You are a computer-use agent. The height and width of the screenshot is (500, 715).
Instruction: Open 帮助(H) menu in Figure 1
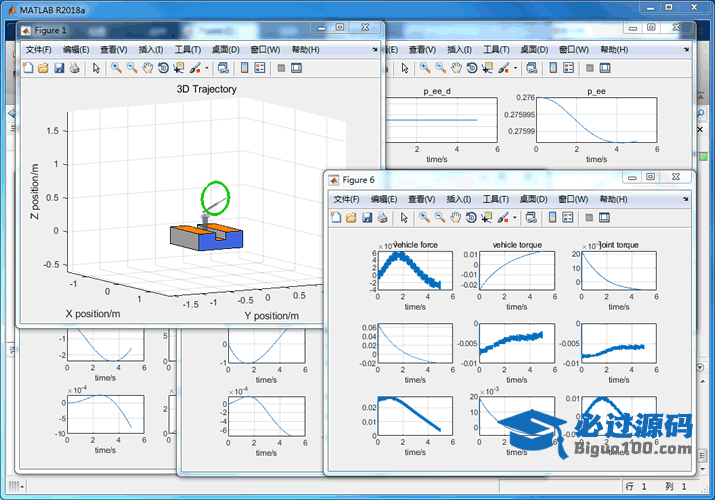coord(306,50)
